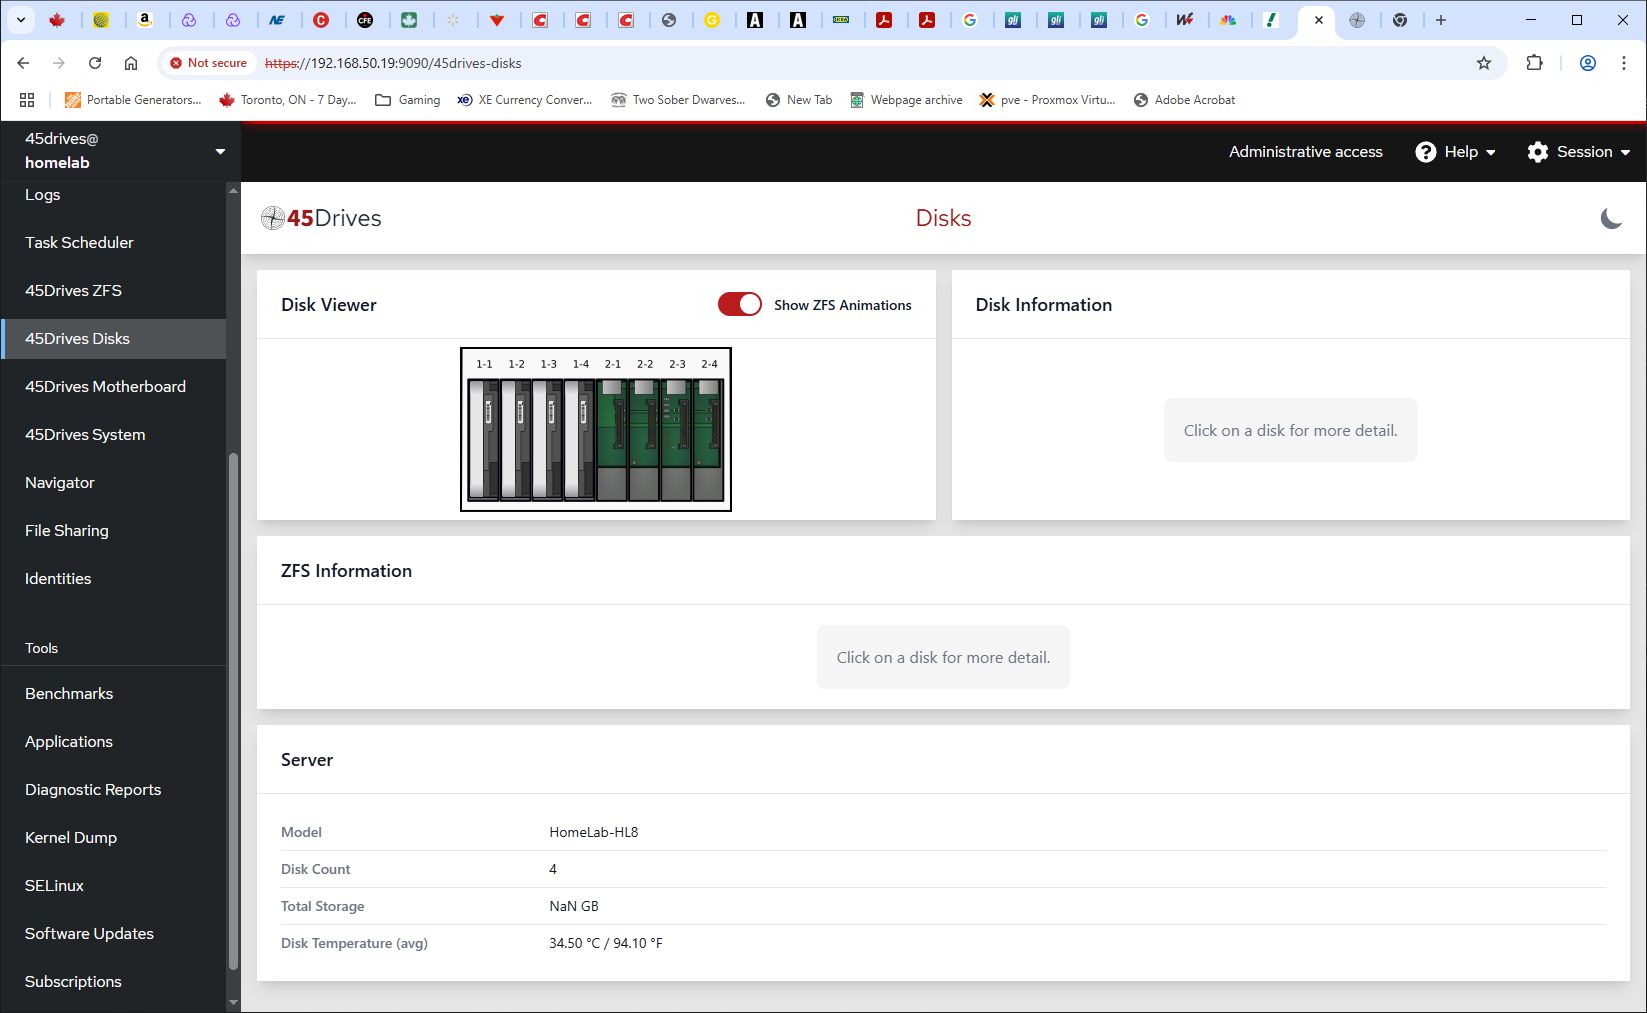1647x1013 pixels.
Task: Open Toronto, ON 7 Day weather bookmark
Action: coord(288,100)
